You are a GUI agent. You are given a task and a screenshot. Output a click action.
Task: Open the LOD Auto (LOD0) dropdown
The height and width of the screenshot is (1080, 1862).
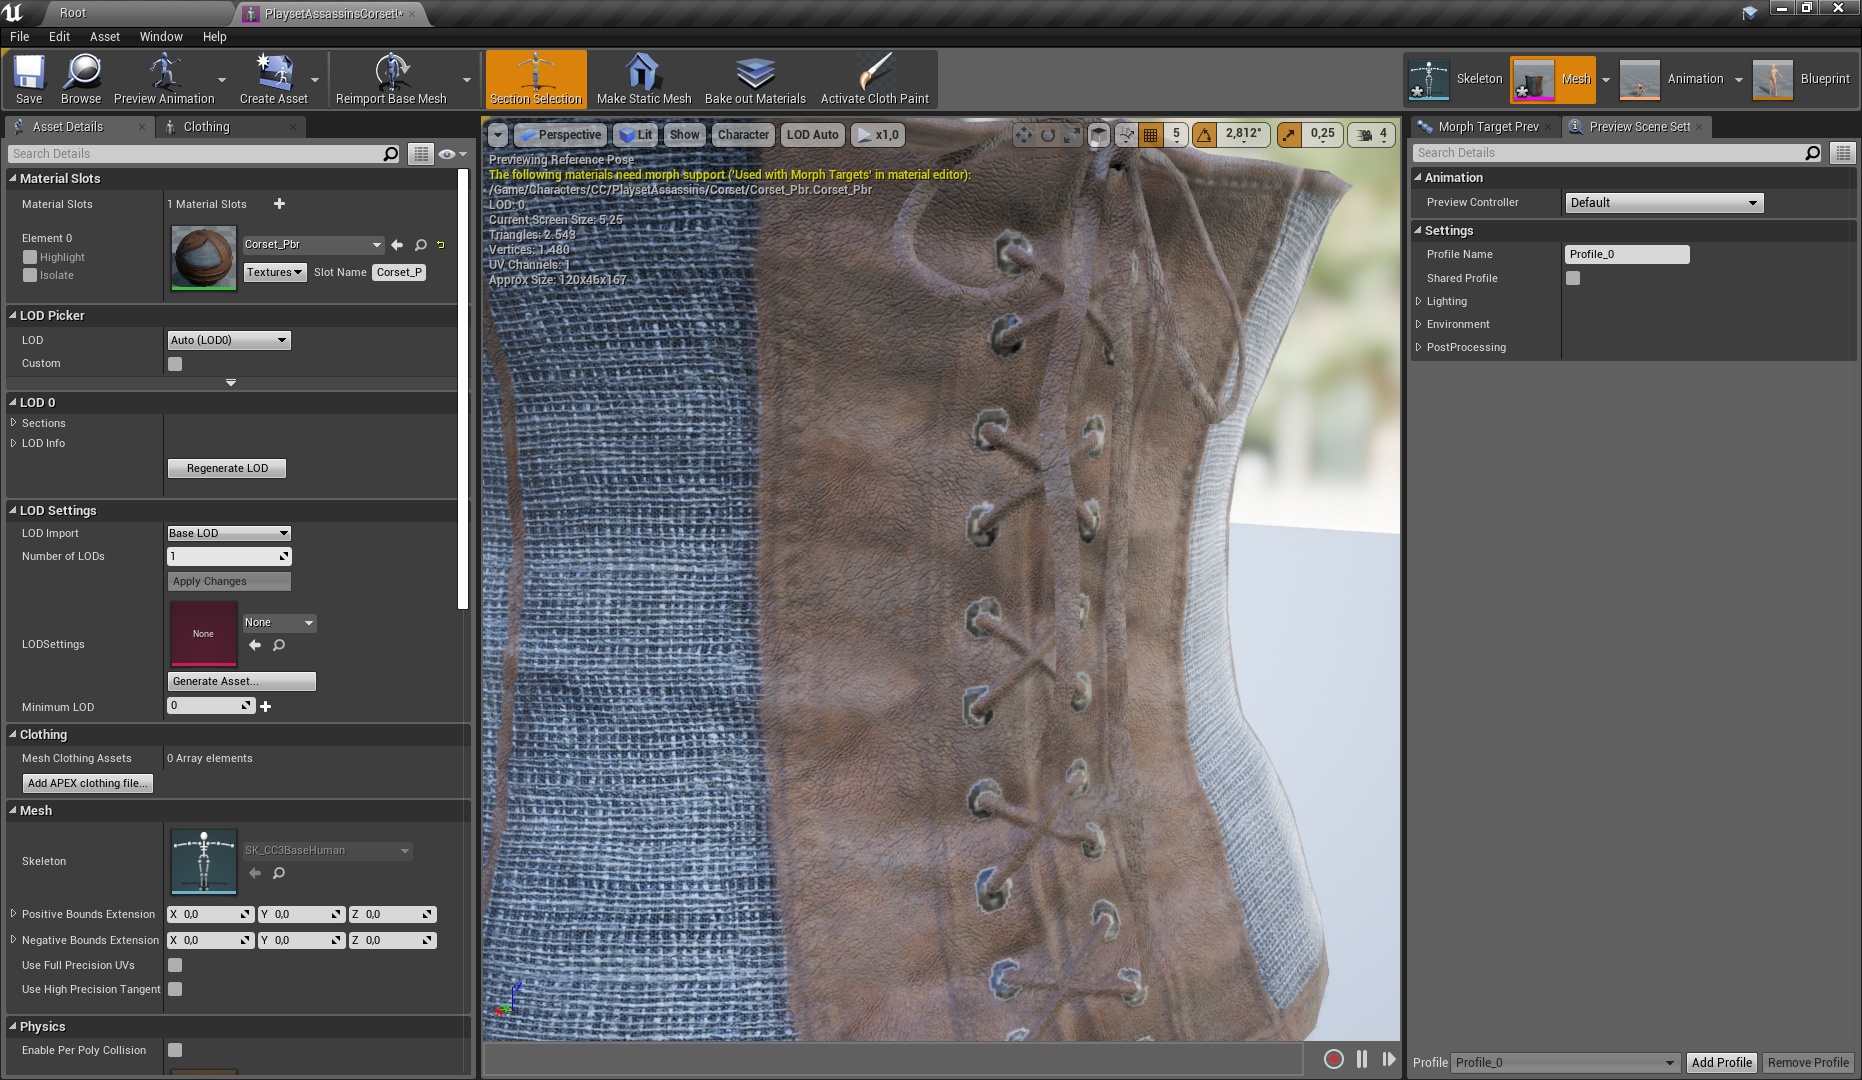[x=228, y=340]
